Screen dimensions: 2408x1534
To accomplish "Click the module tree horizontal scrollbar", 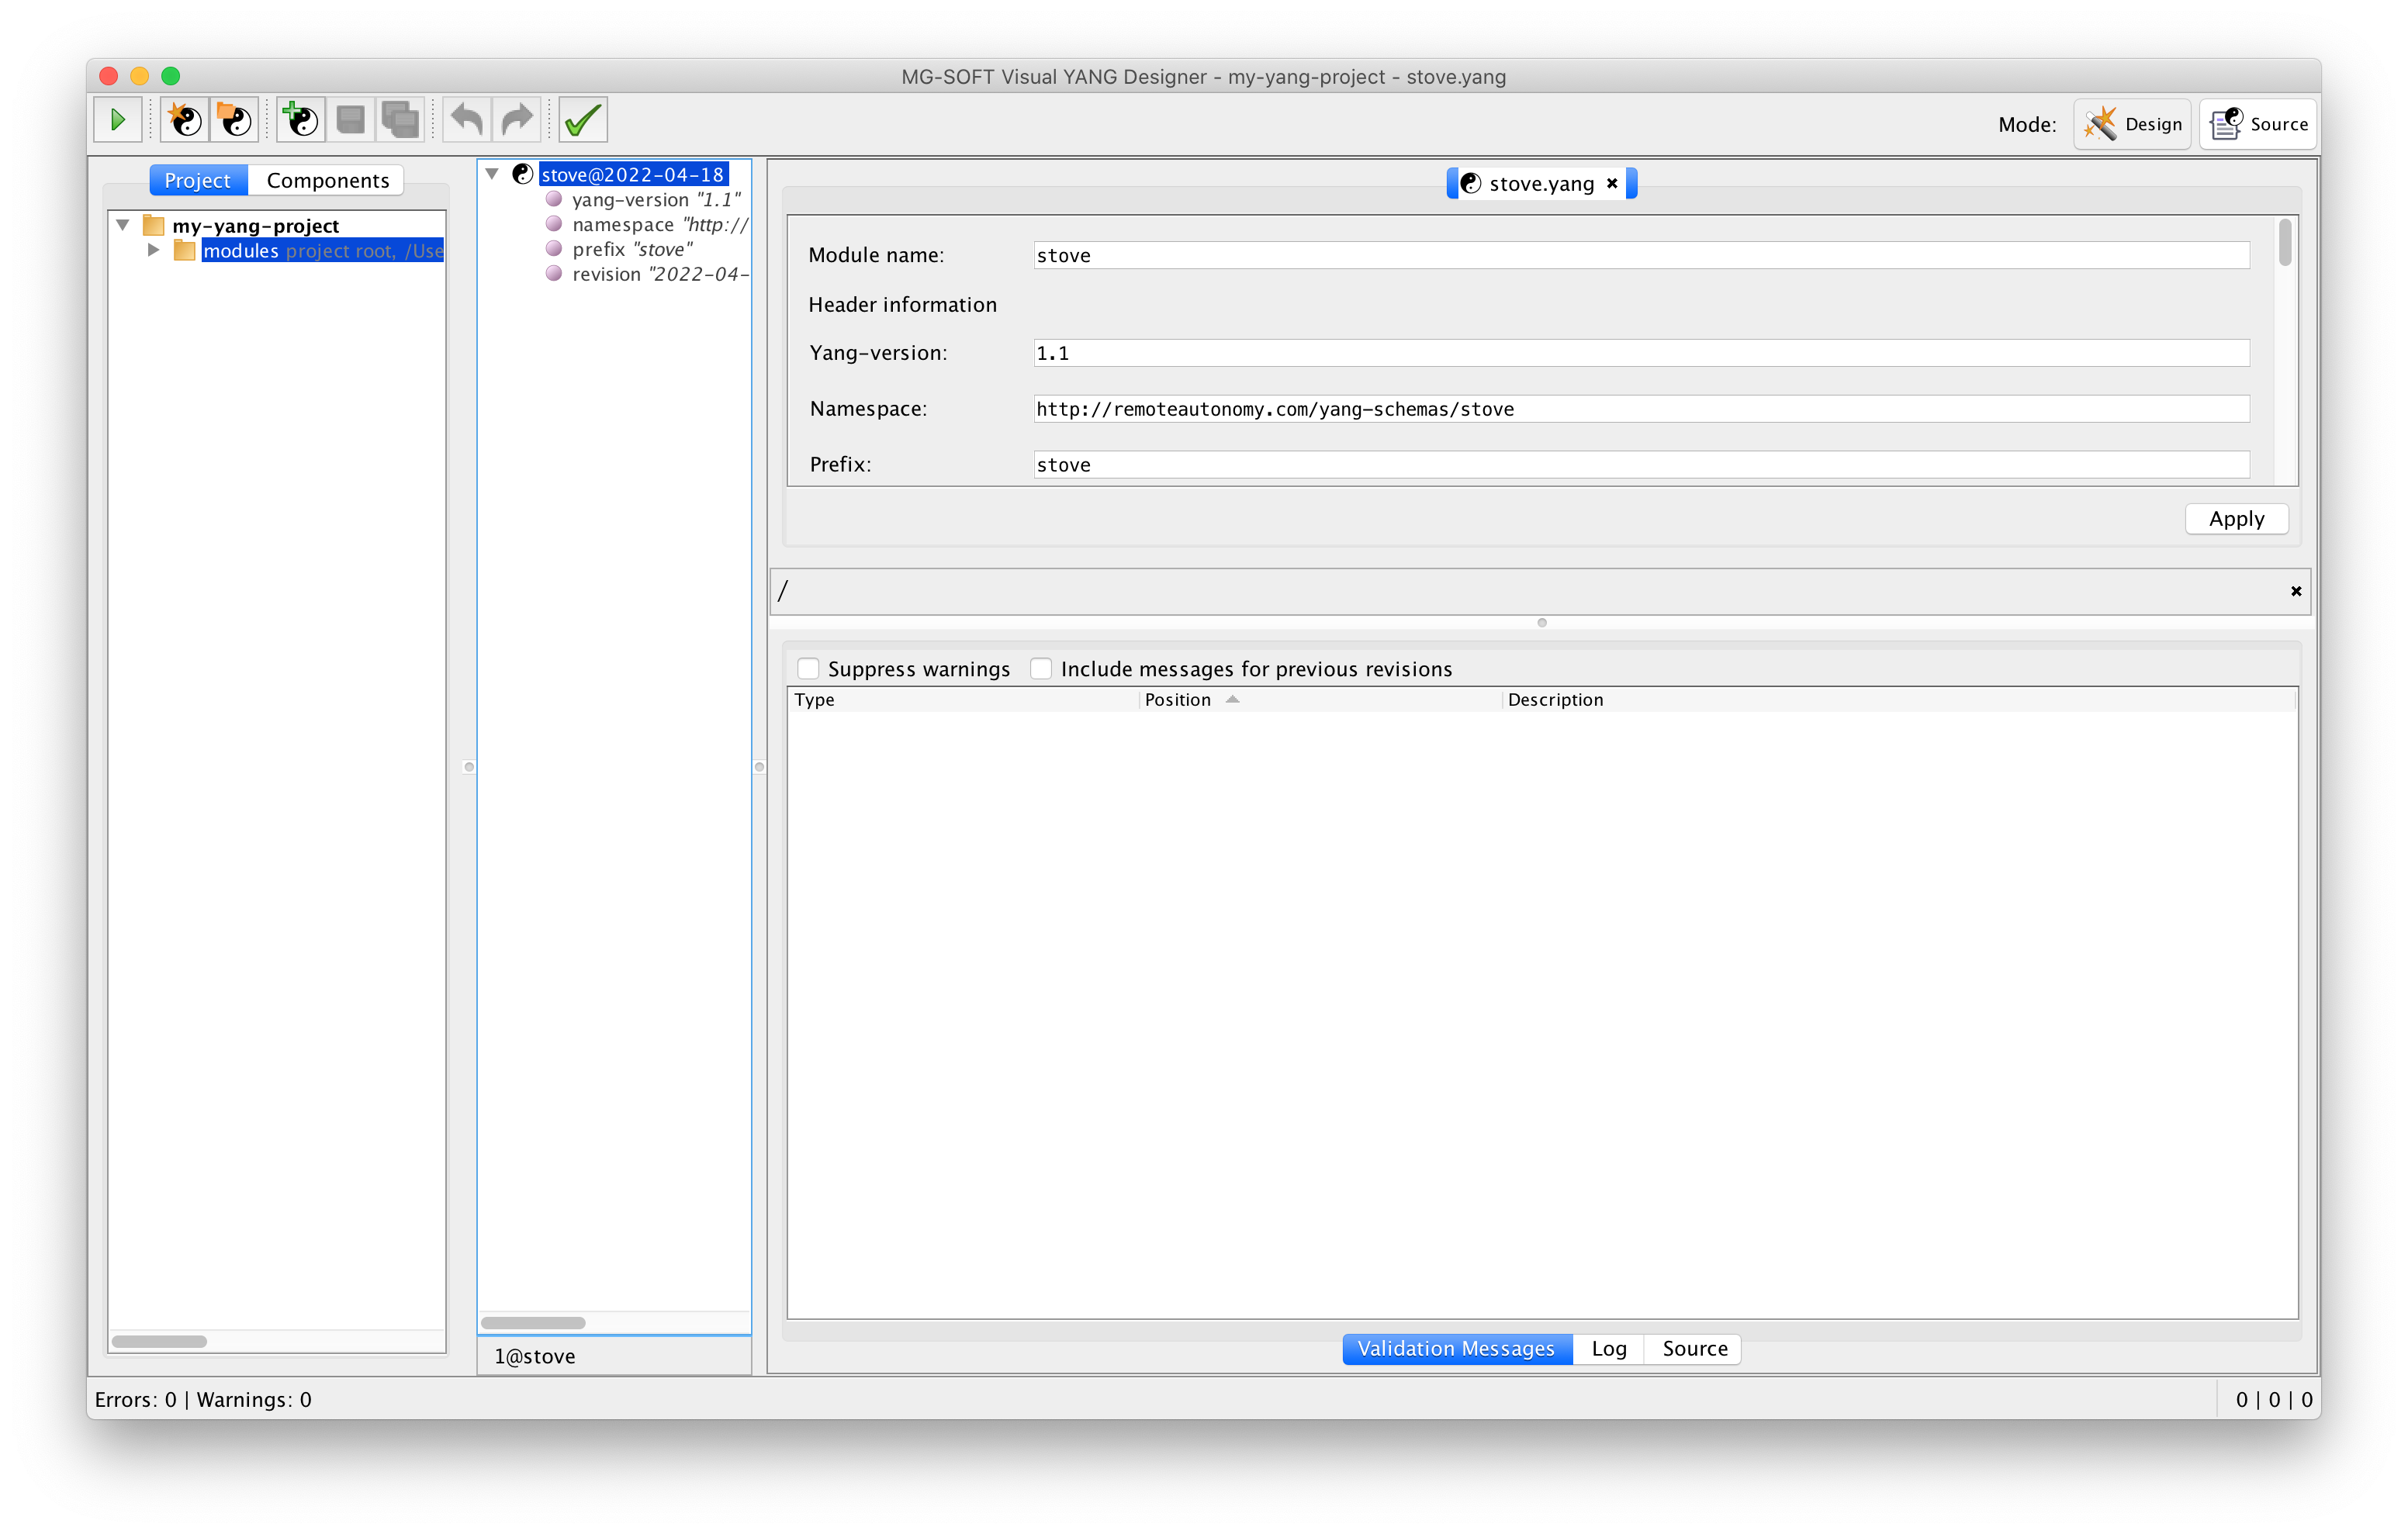I will 533,1322.
